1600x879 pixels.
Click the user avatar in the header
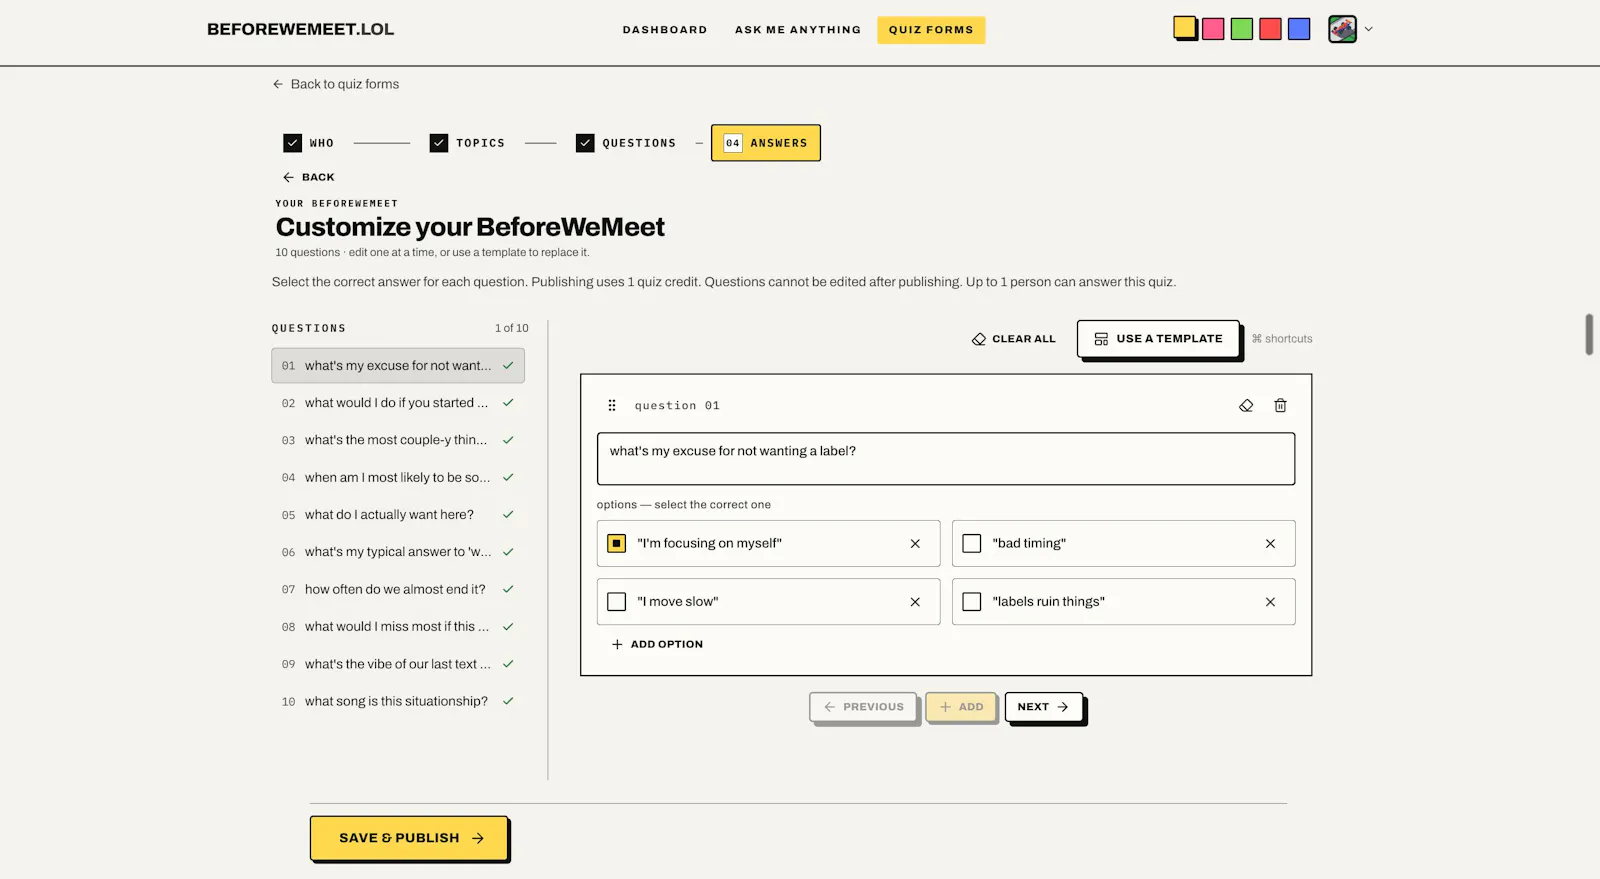(x=1342, y=29)
